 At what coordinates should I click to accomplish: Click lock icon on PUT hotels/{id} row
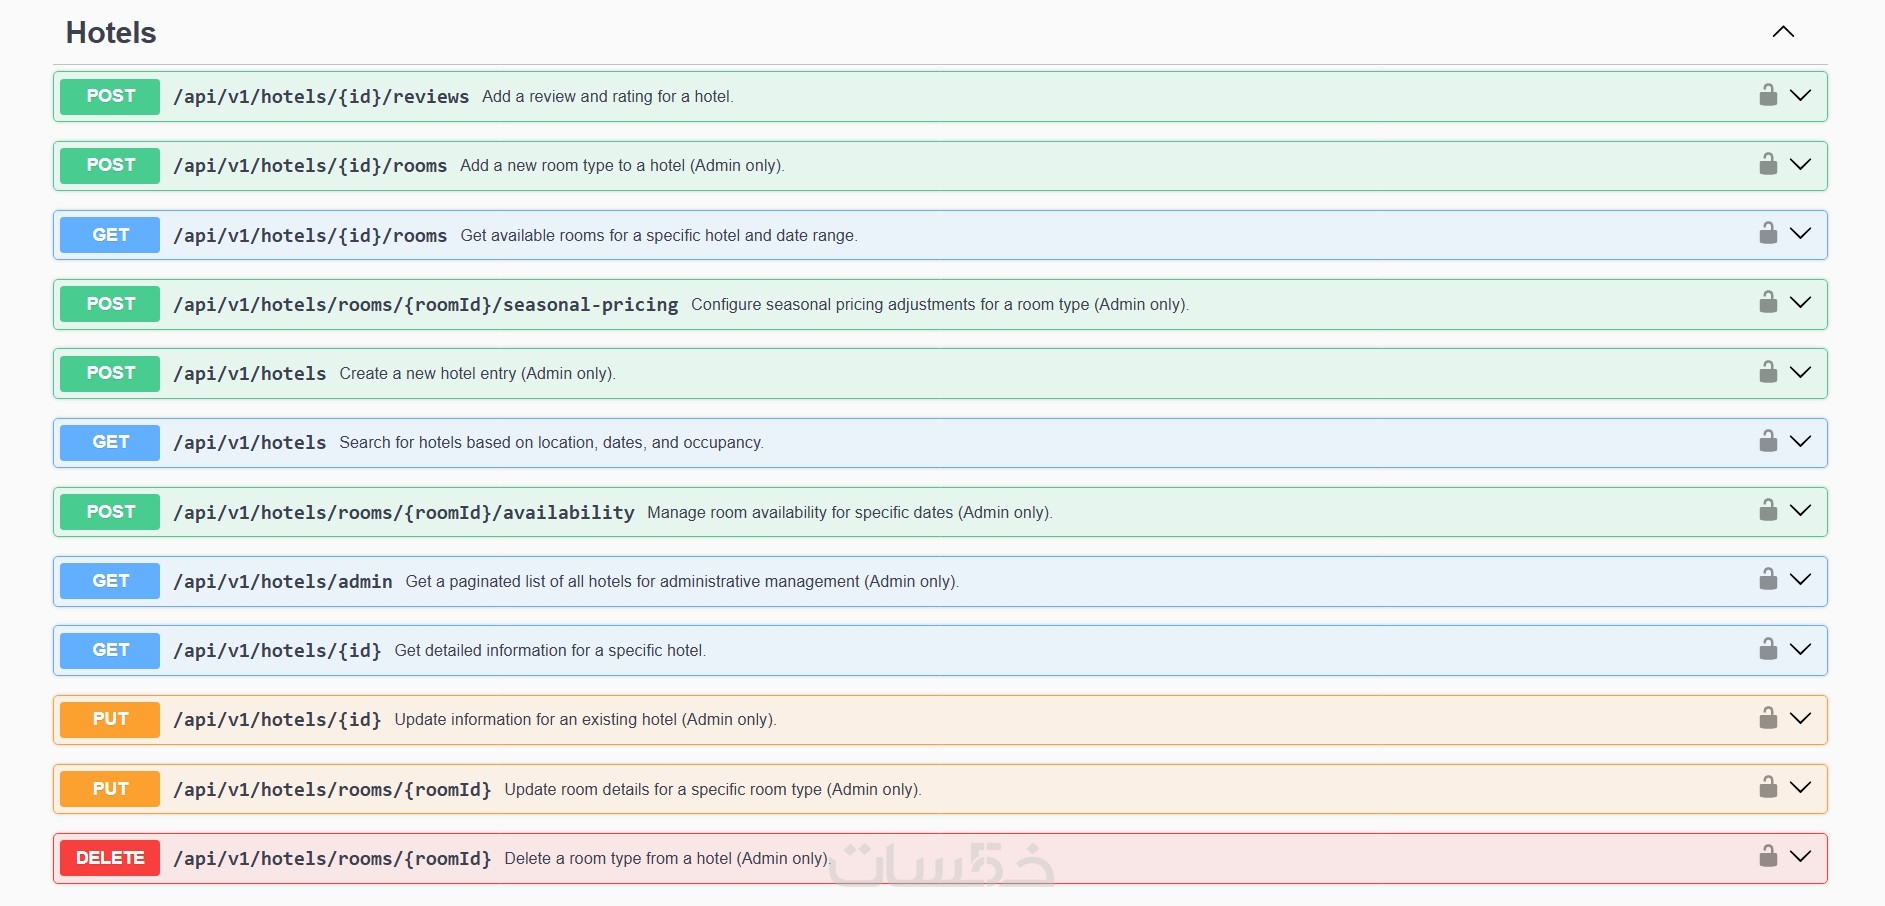point(1768,718)
